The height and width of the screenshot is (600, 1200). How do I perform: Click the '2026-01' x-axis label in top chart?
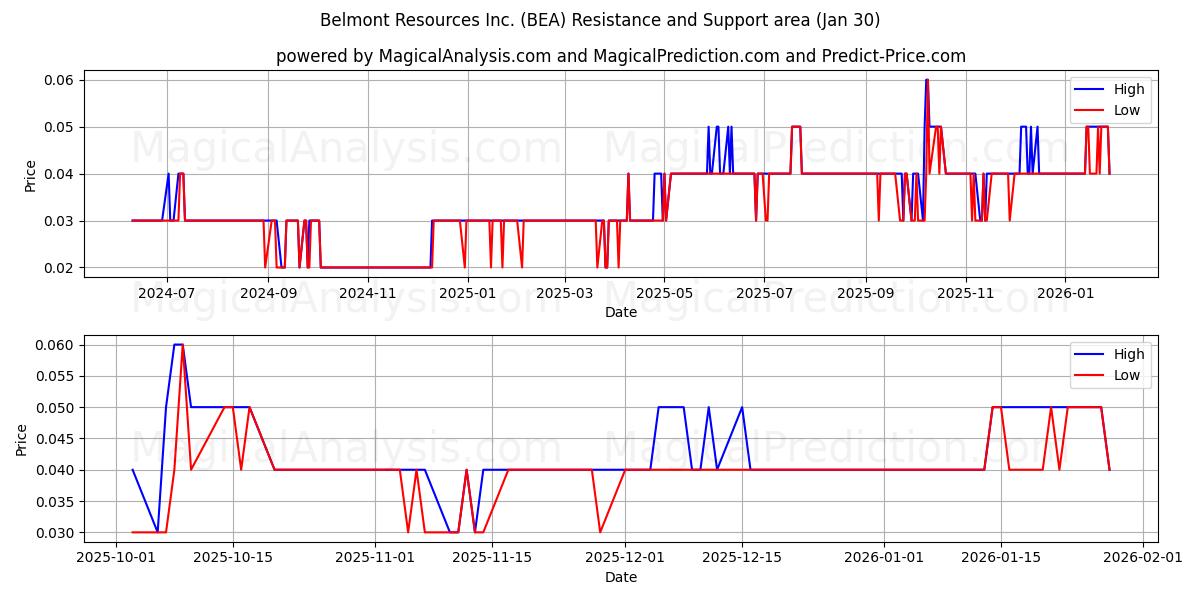tap(1065, 294)
